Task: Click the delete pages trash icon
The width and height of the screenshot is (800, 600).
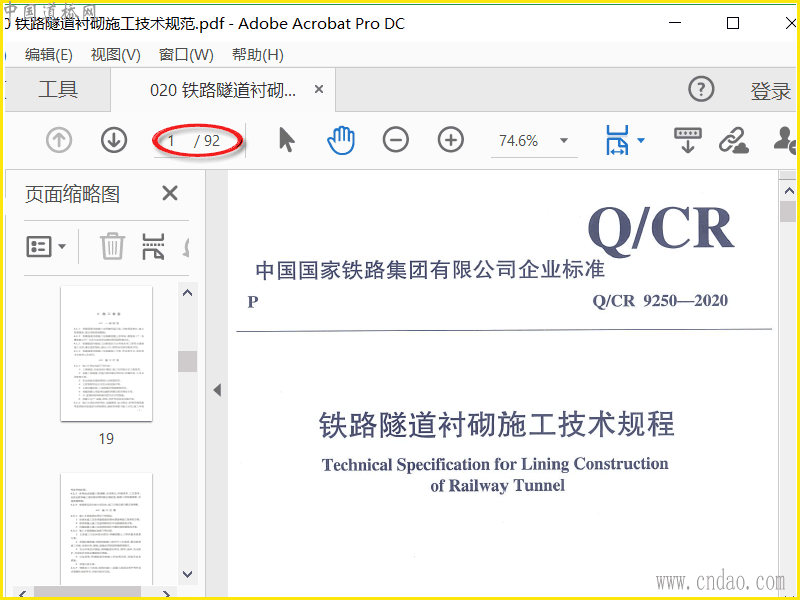Action: pyautogui.click(x=112, y=246)
